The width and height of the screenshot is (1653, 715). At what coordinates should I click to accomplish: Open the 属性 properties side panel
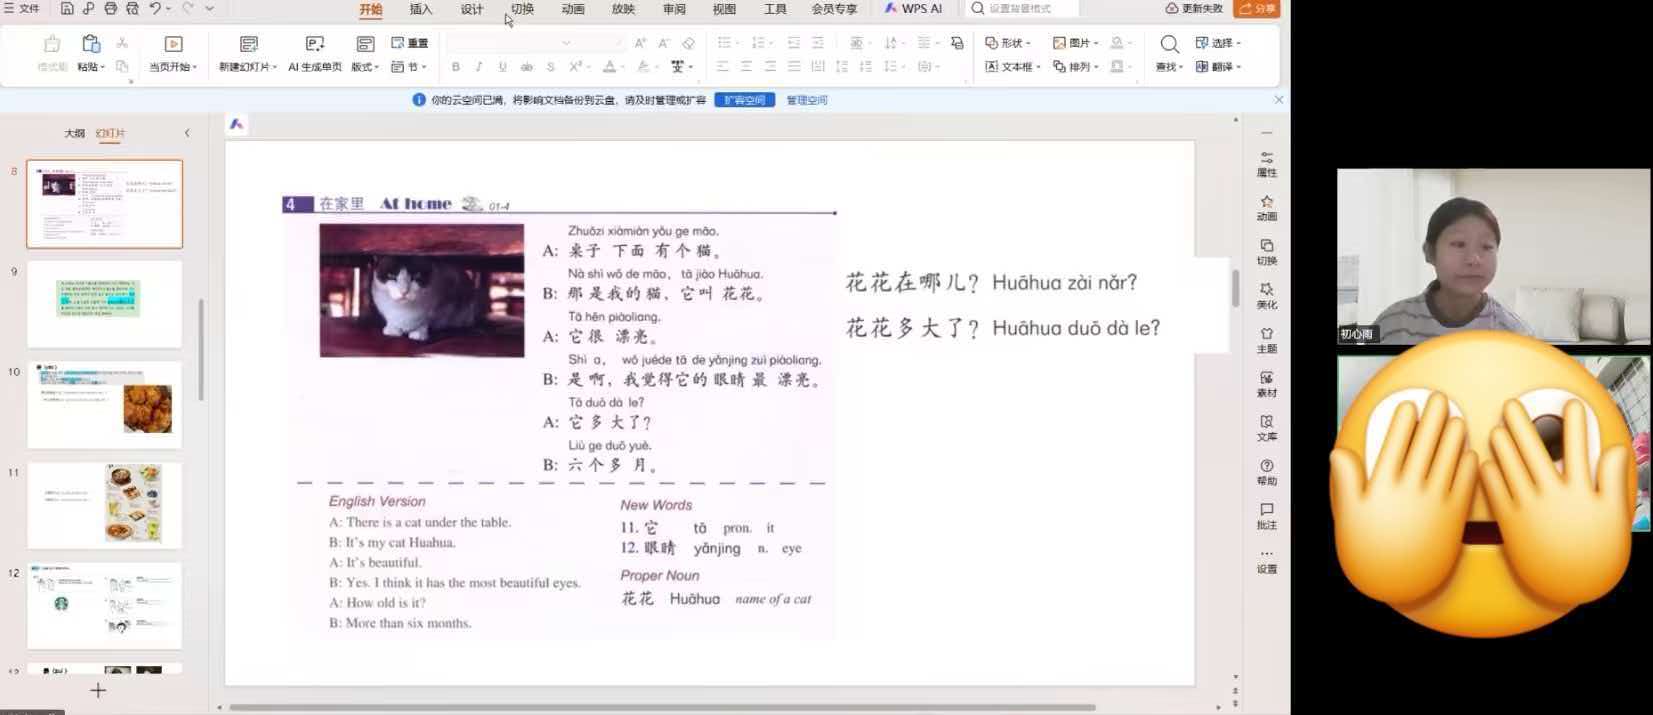(1267, 164)
